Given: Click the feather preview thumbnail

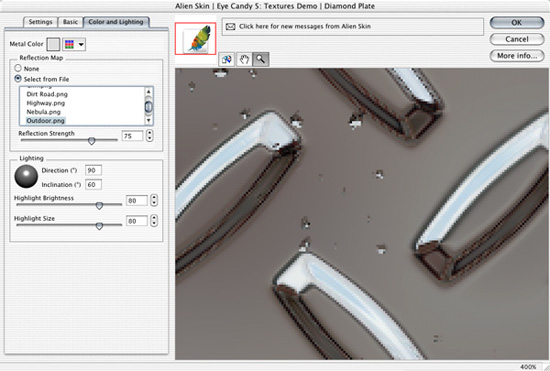Looking at the screenshot, I should 196,39.
